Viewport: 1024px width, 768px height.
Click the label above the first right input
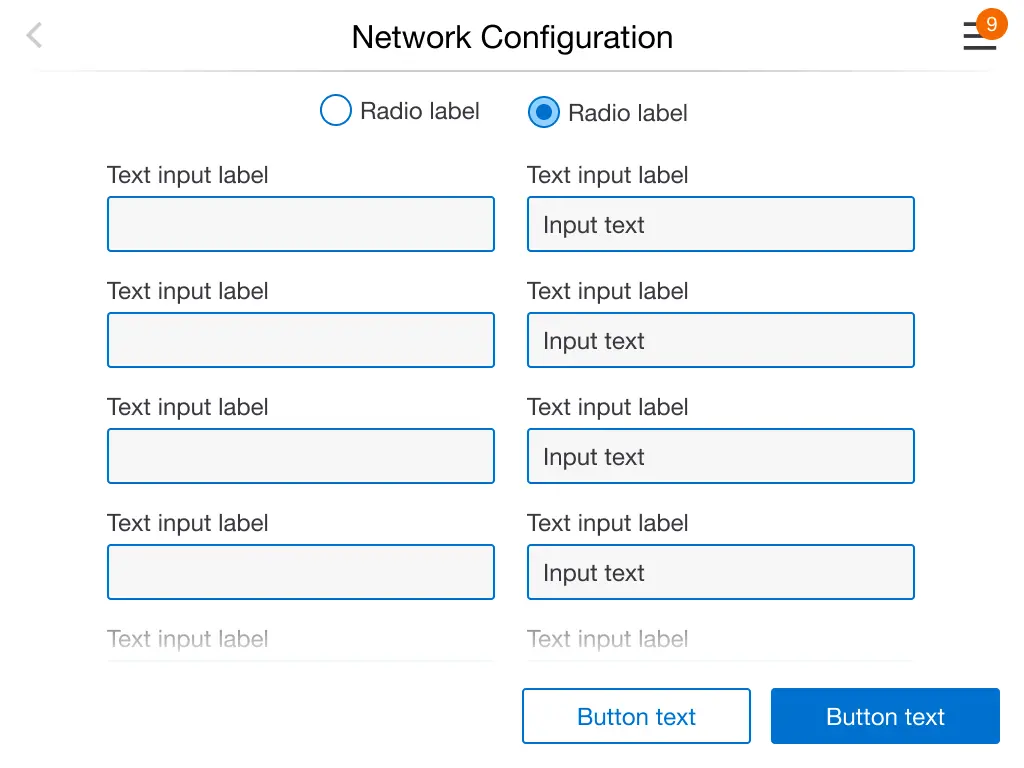[608, 175]
